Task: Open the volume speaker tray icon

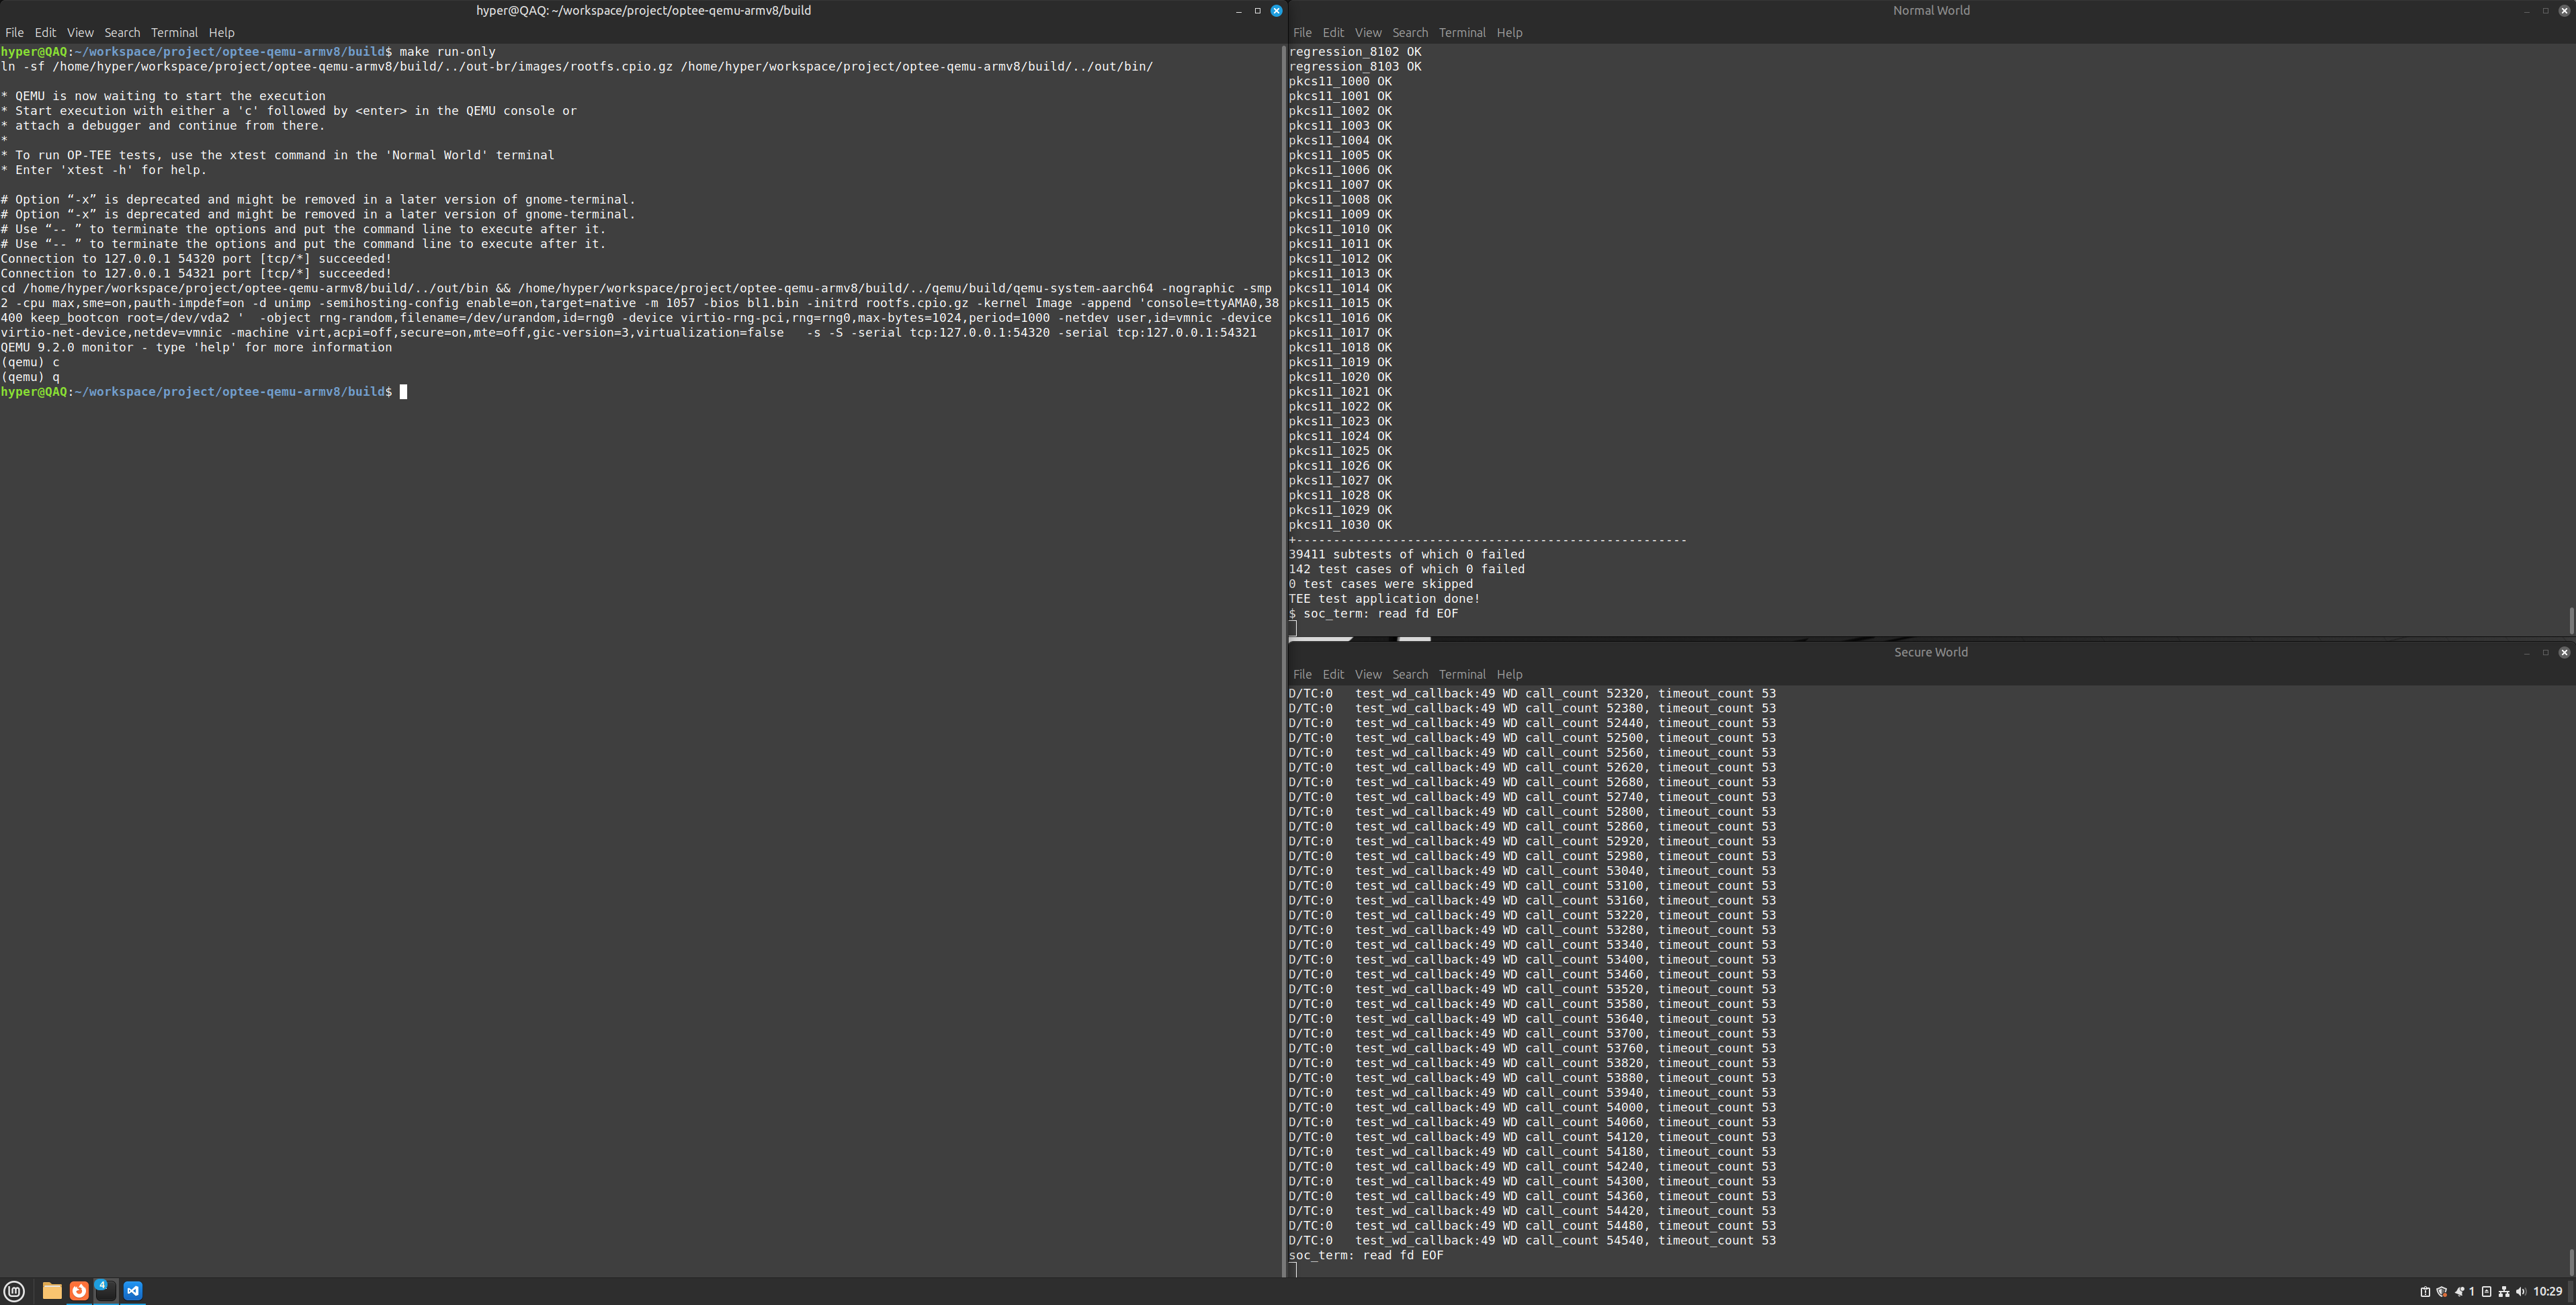Action: tap(2521, 1292)
